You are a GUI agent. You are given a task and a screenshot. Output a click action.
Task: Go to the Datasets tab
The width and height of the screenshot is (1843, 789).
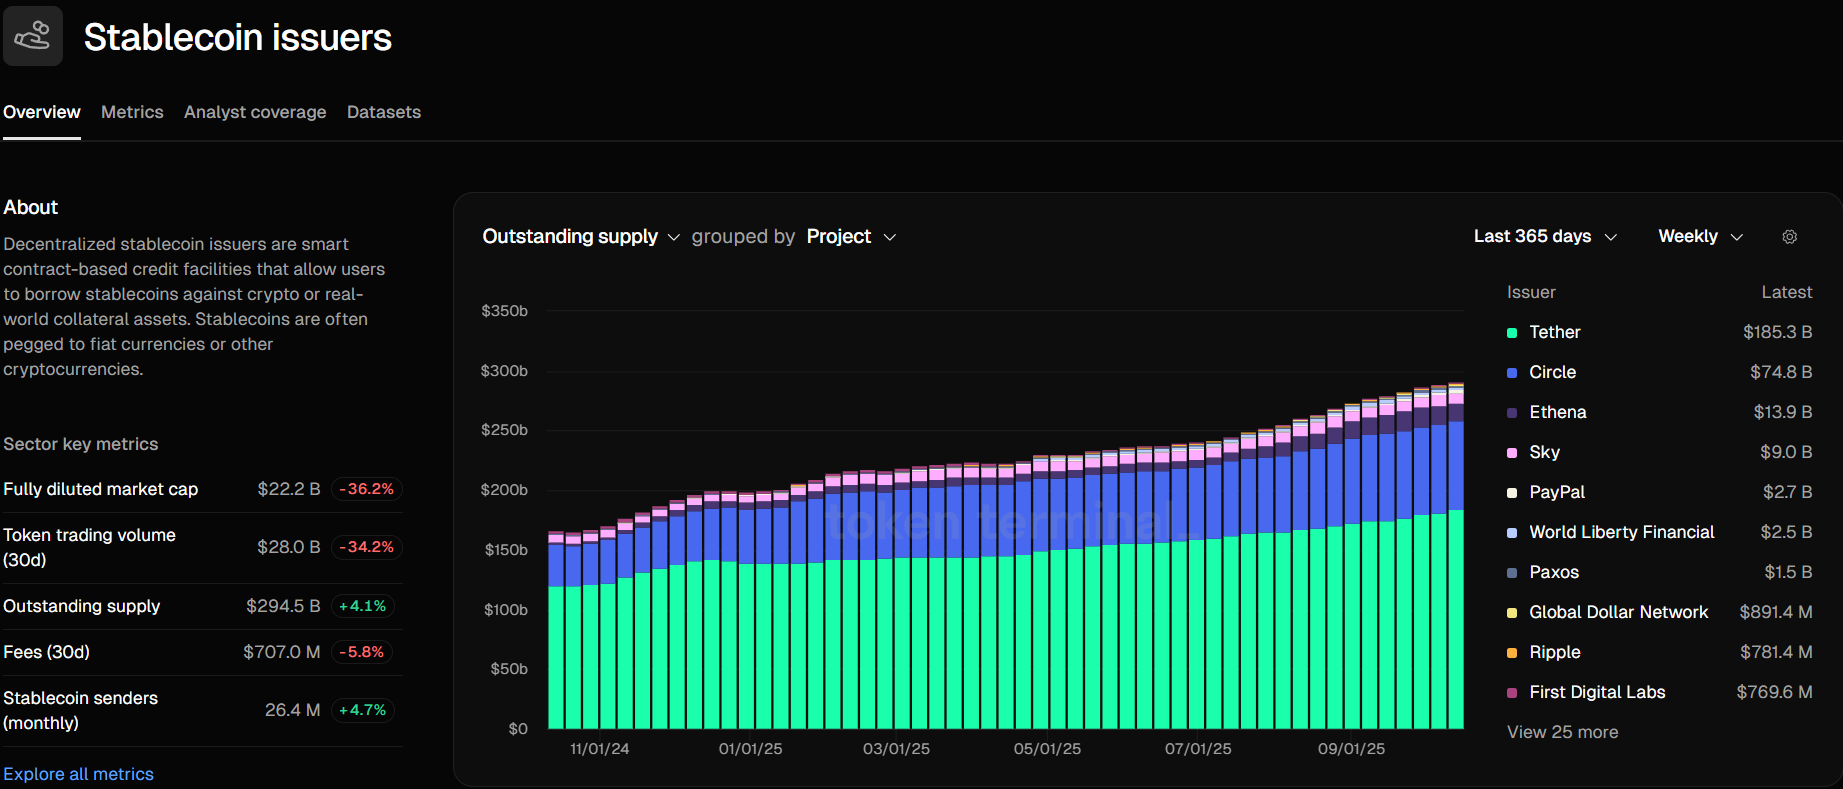pyautogui.click(x=384, y=112)
